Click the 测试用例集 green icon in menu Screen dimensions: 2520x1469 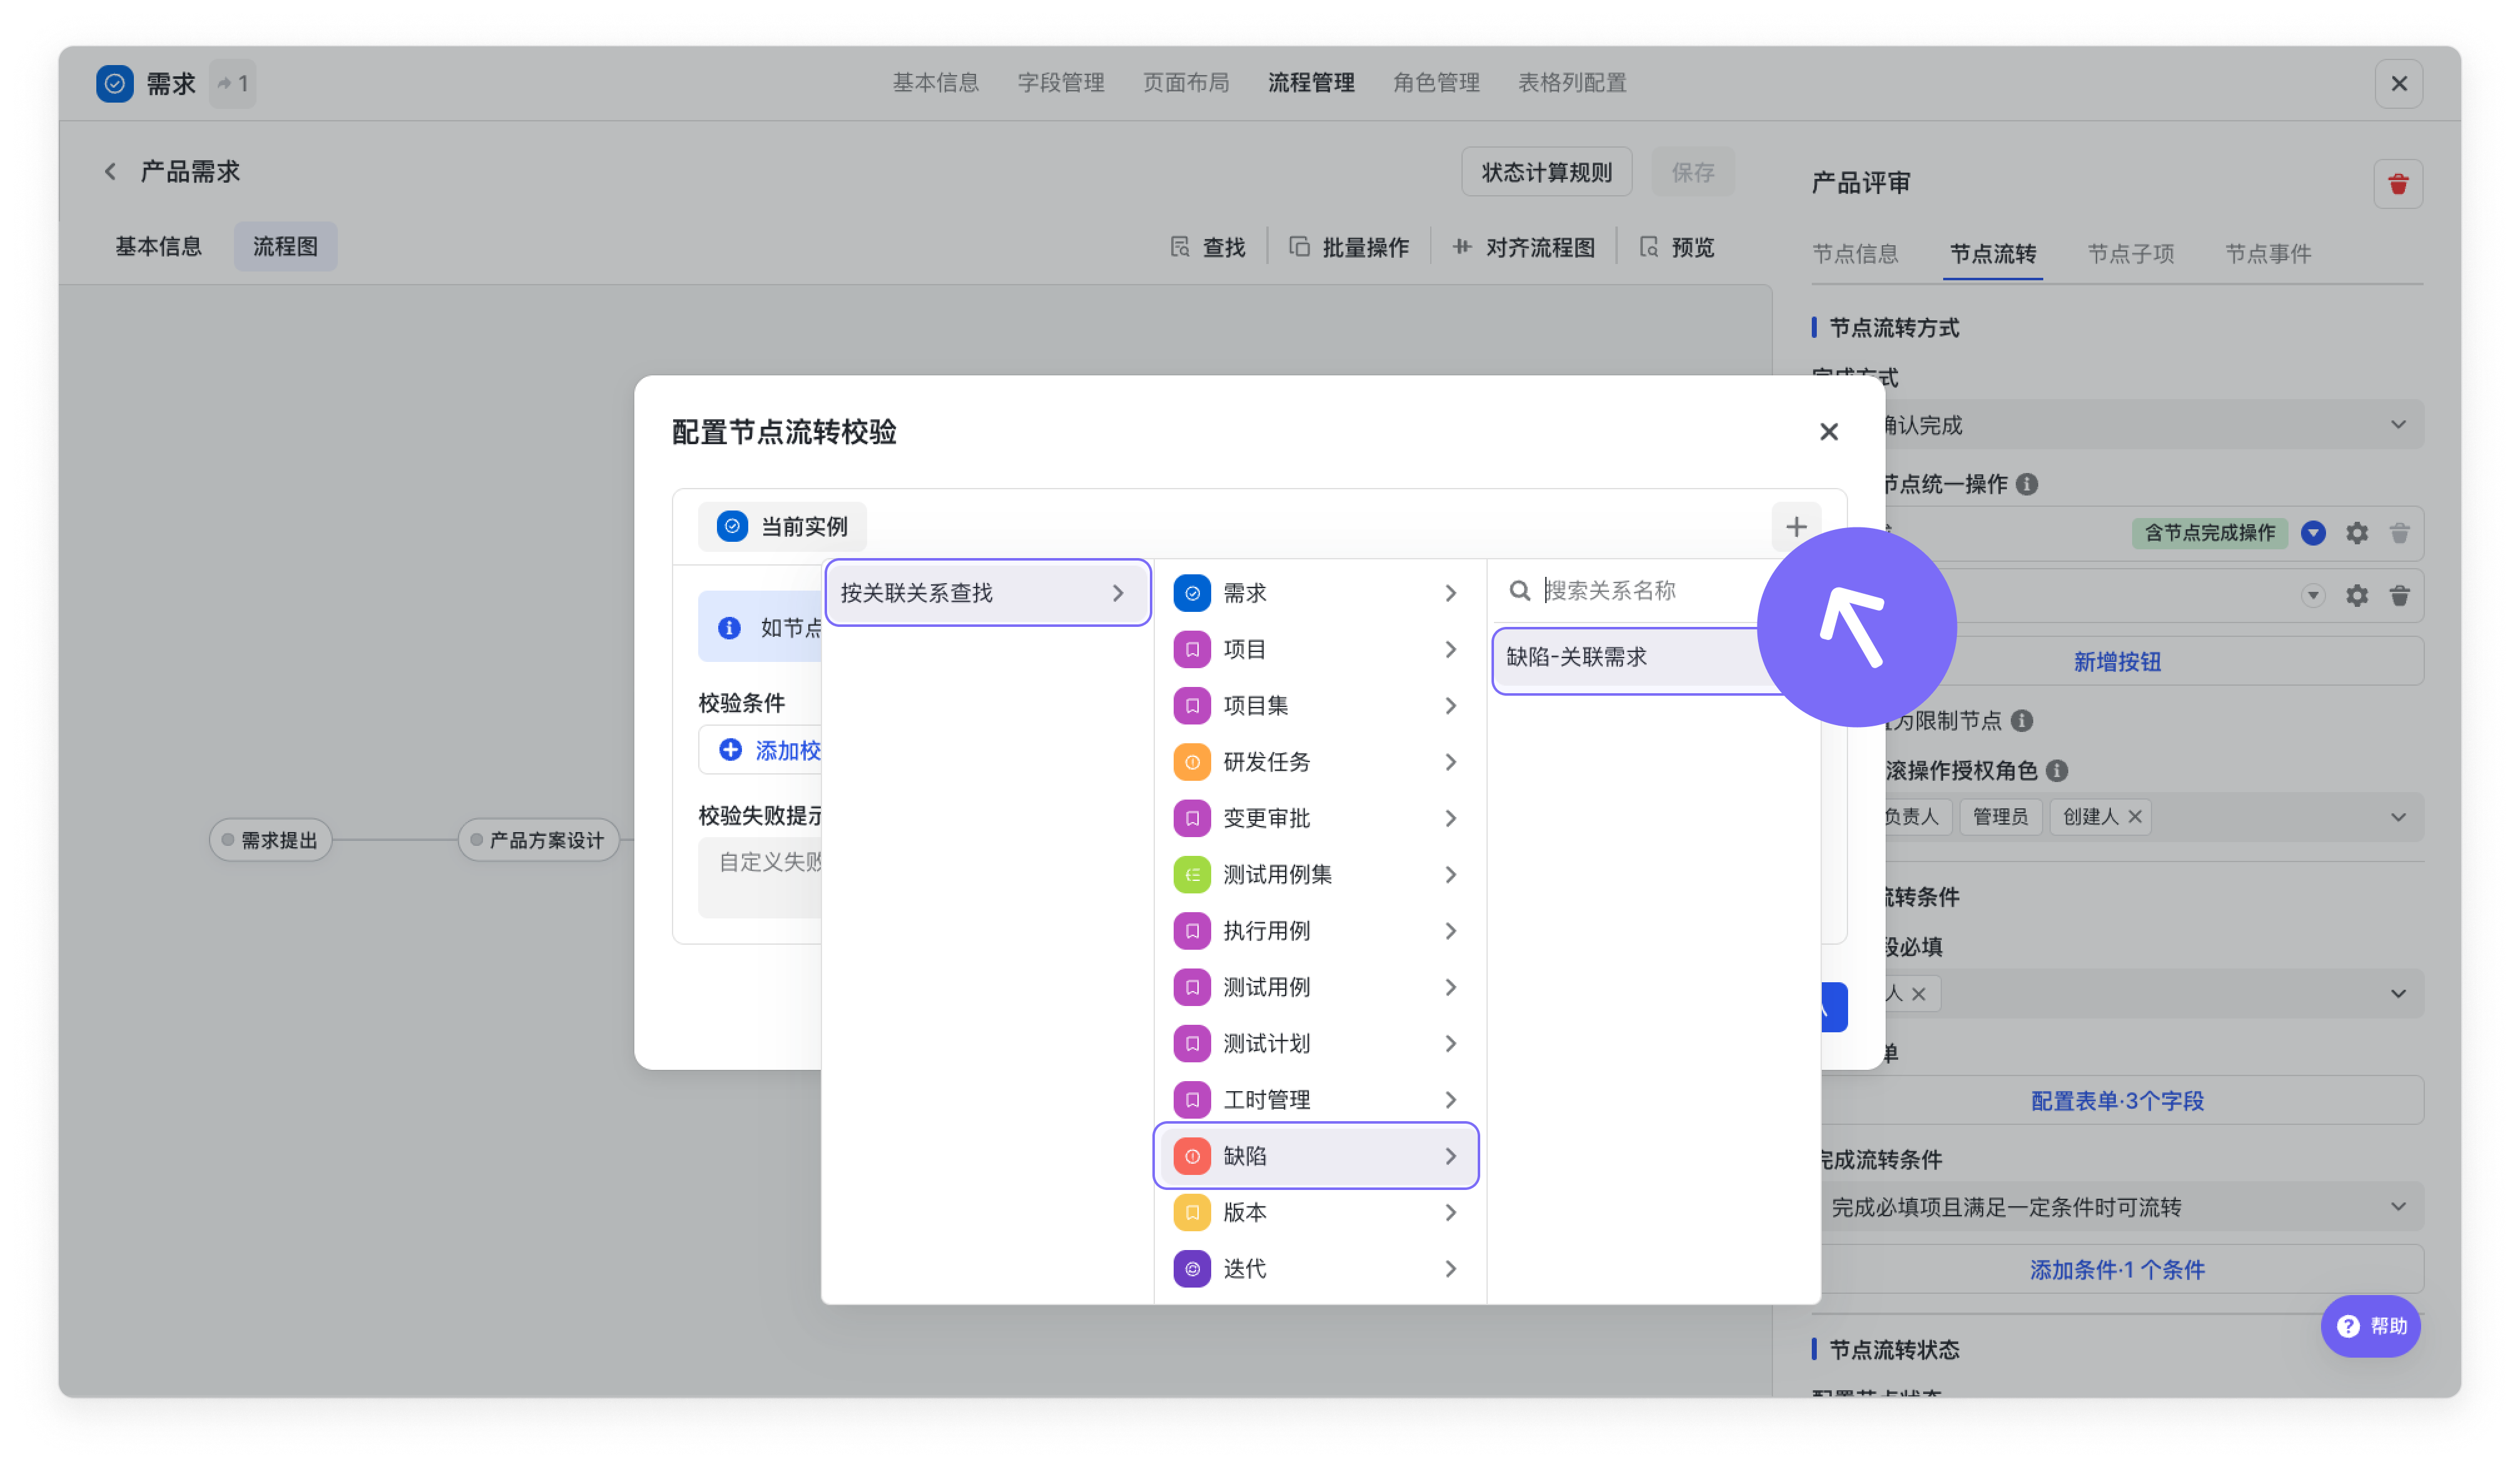1192,875
